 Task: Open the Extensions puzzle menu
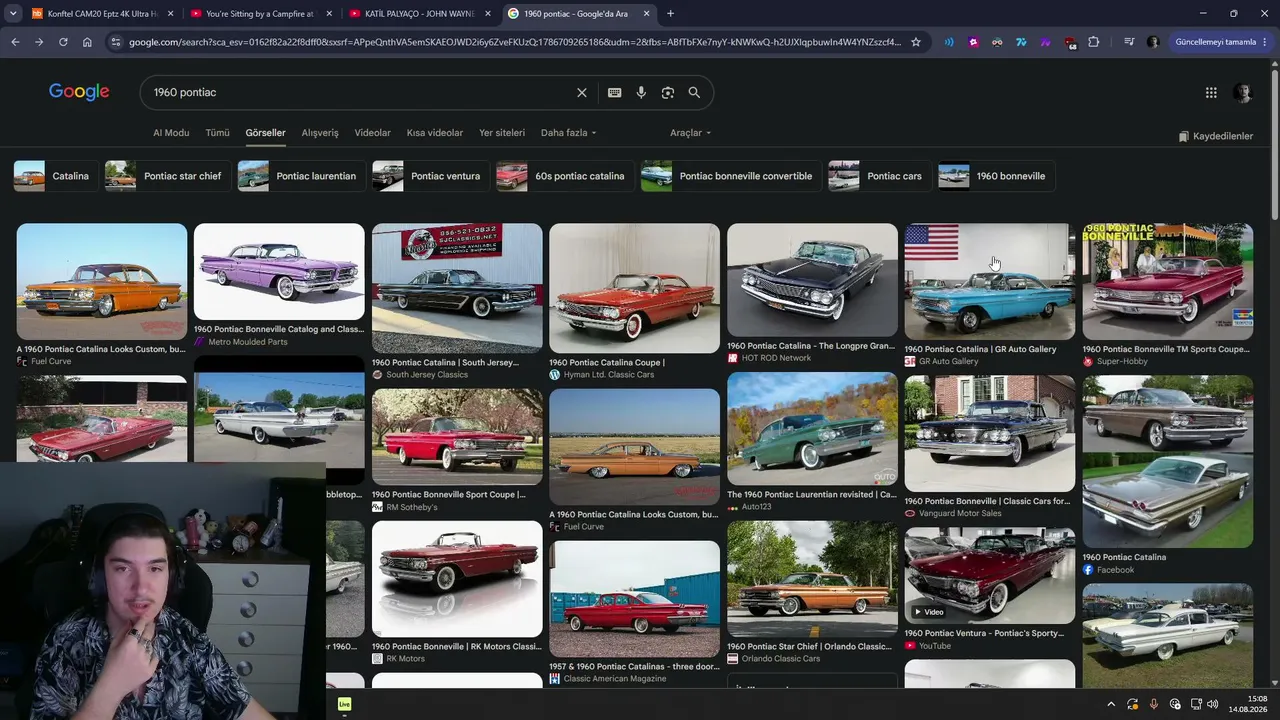[1093, 42]
